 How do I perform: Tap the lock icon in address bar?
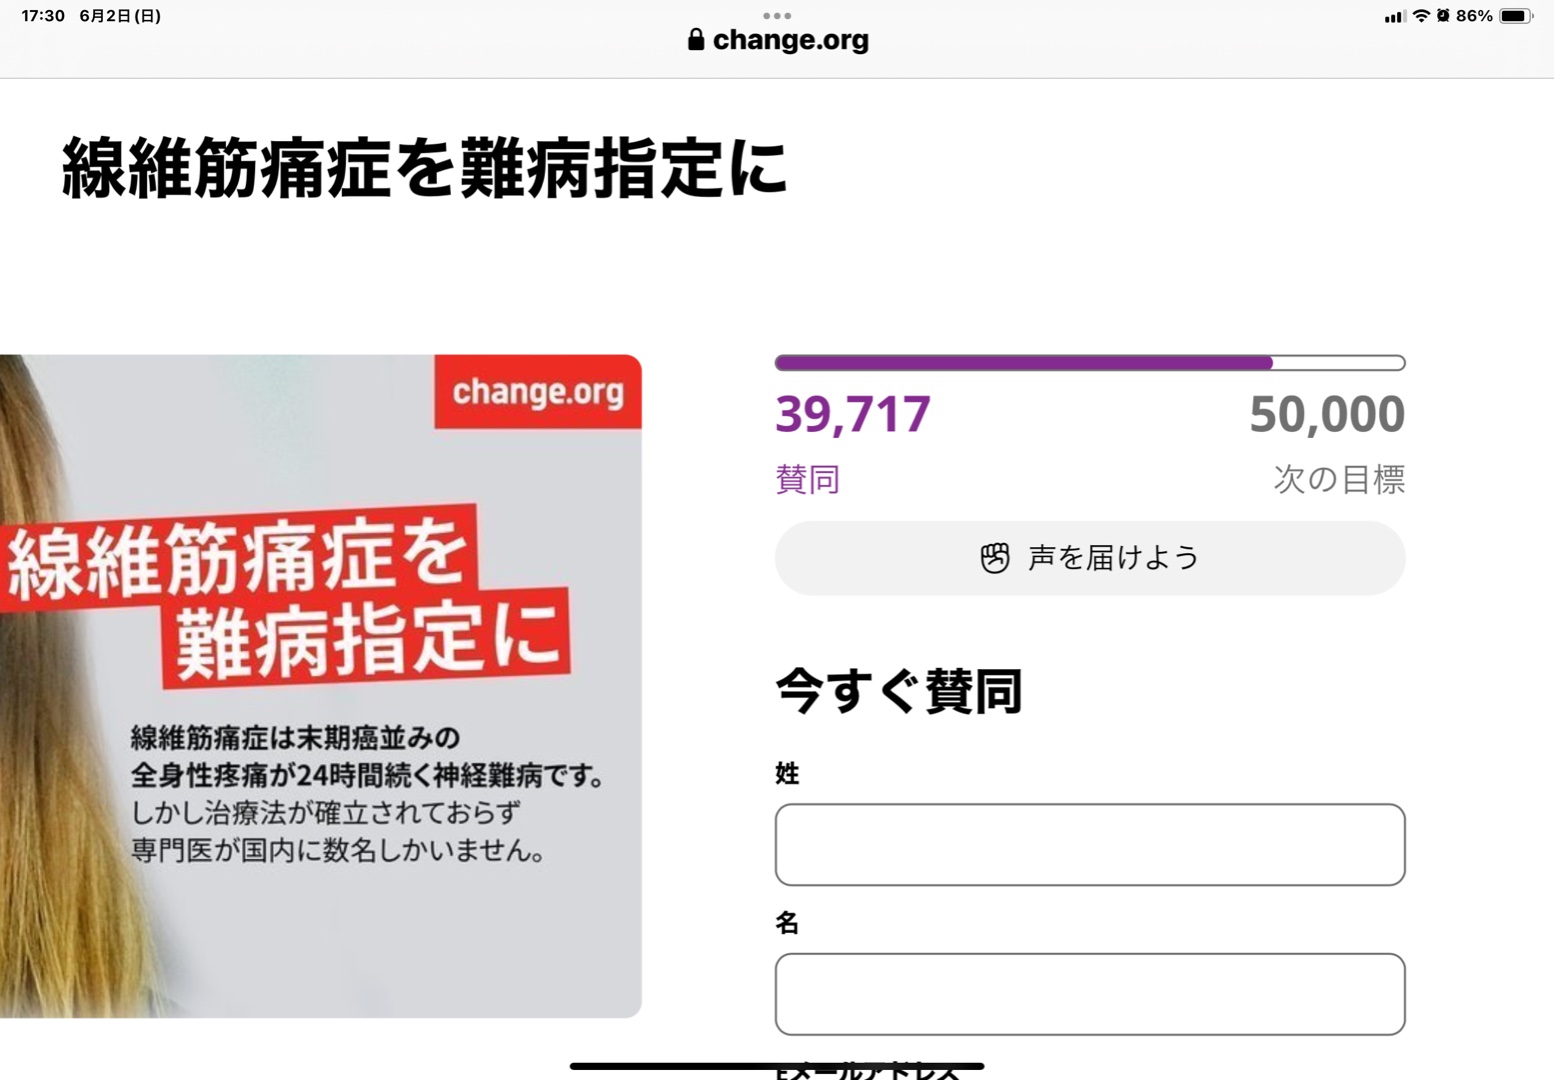696,40
